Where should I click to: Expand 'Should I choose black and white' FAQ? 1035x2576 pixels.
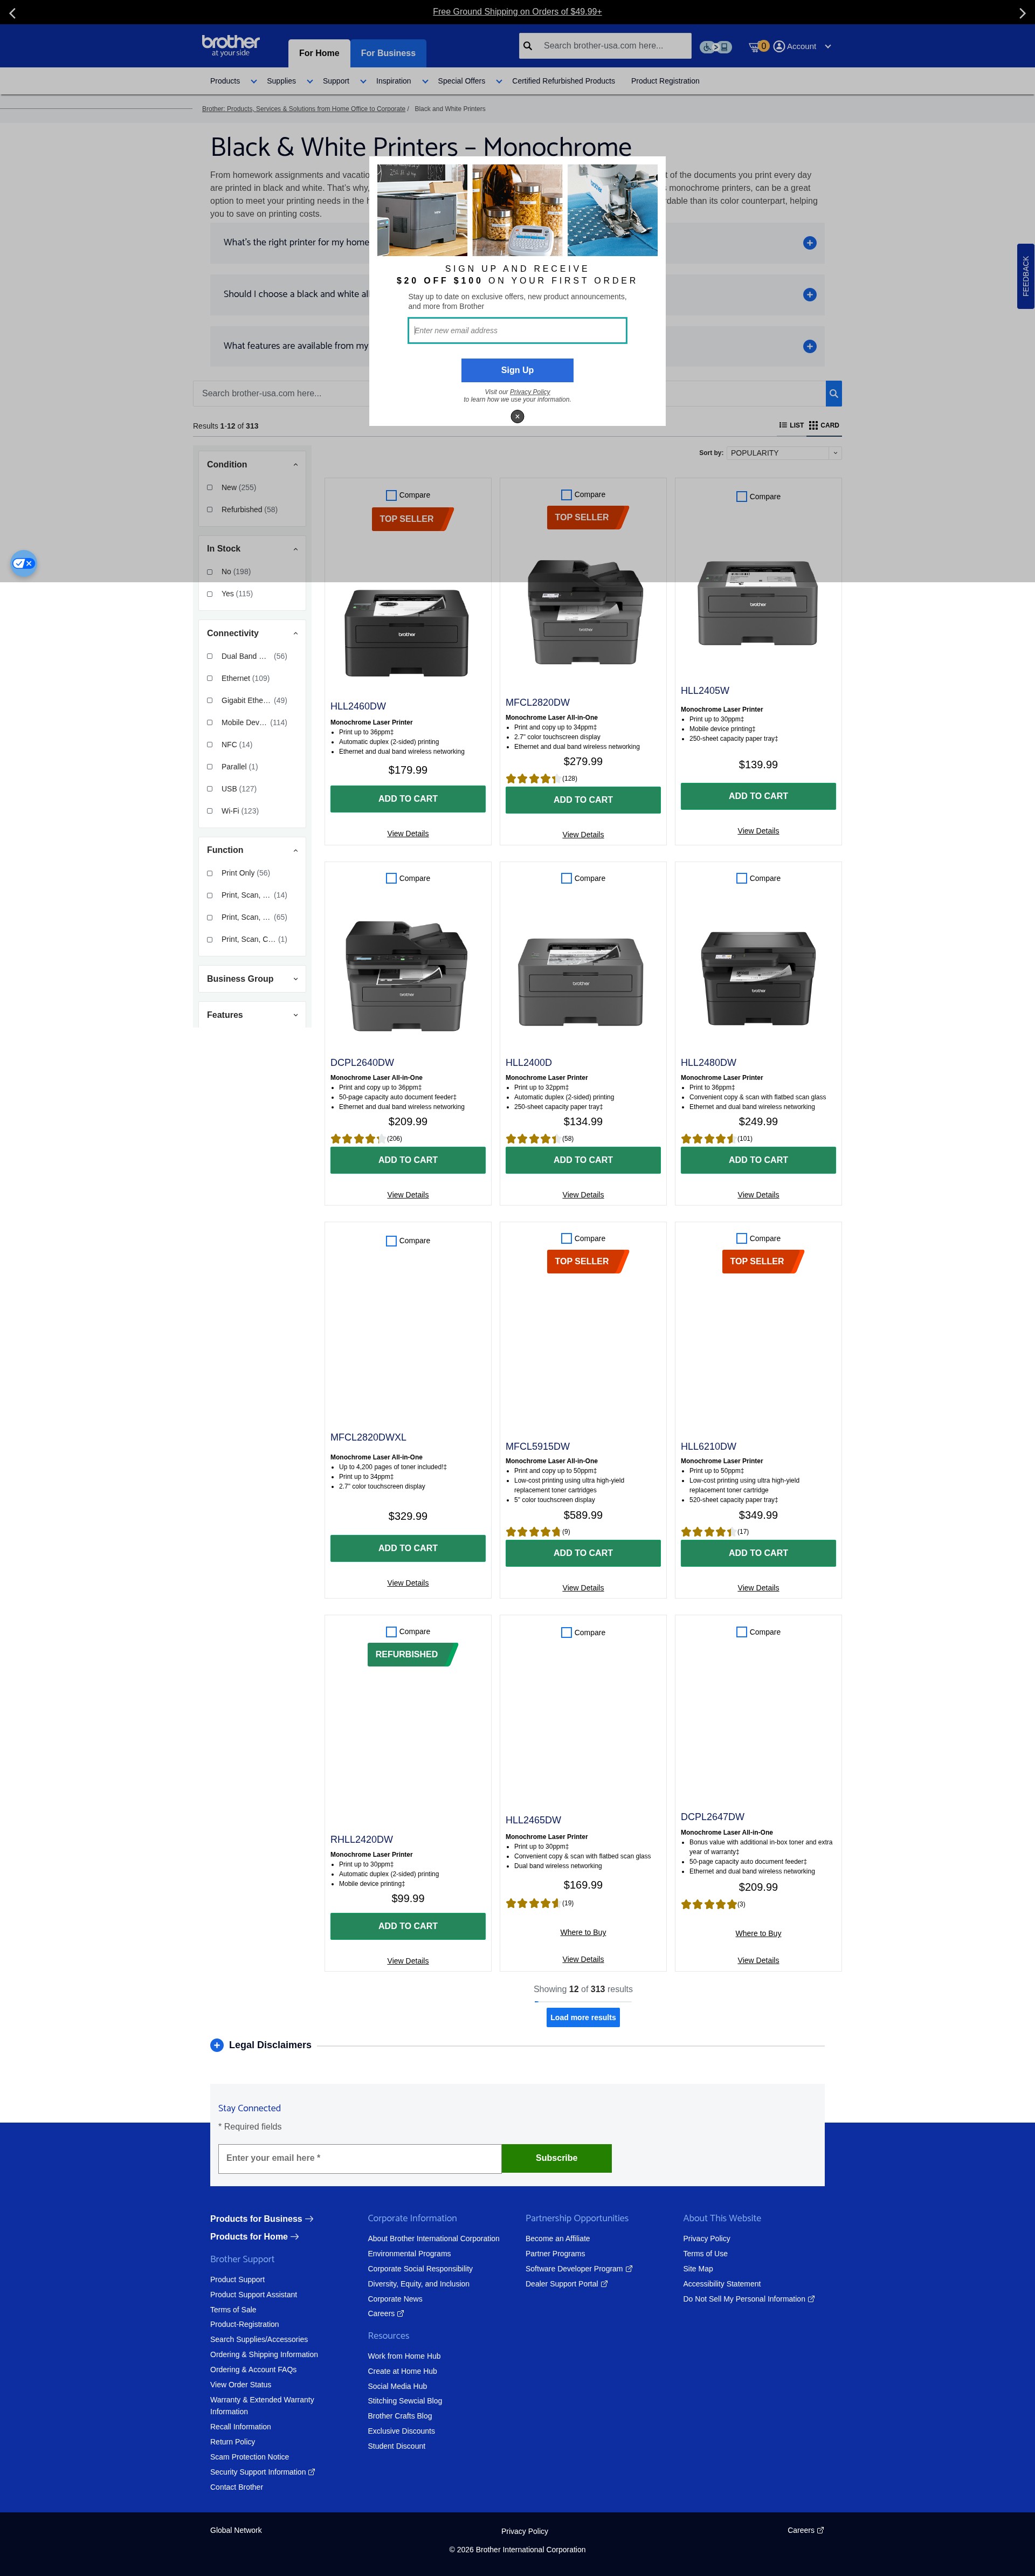(x=810, y=295)
